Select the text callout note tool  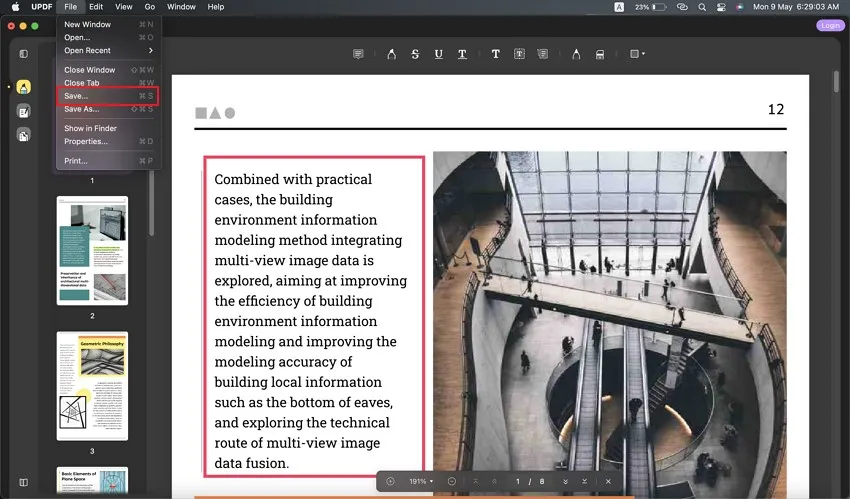[543, 54]
